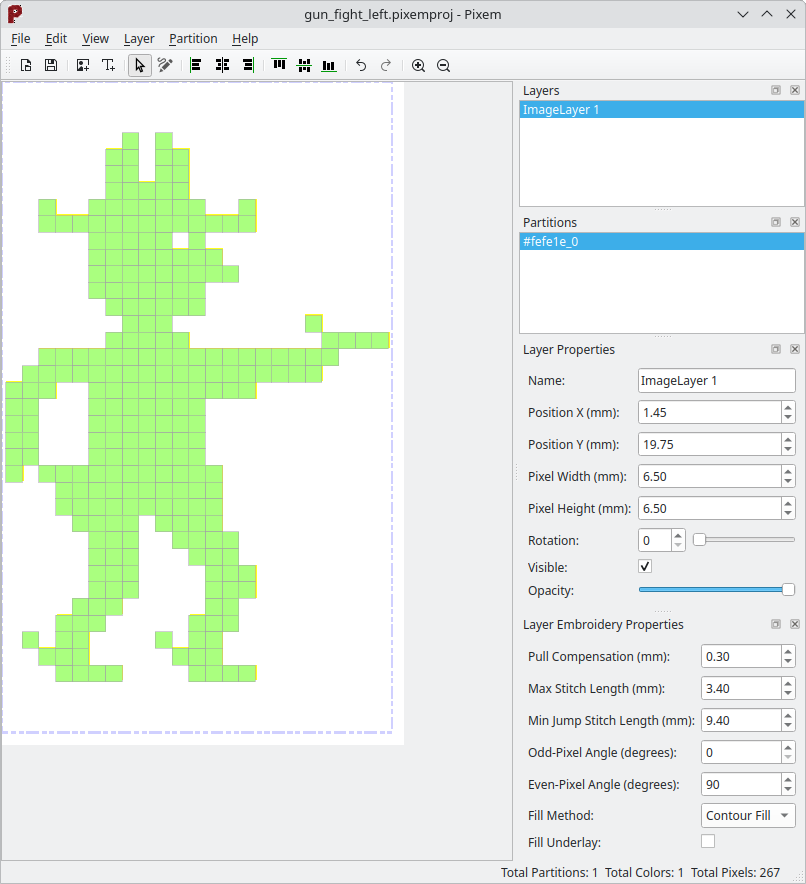Image resolution: width=806 pixels, height=884 pixels.
Task: Select ImageLayer 1 in Layers list
Action: [x=662, y=109]
